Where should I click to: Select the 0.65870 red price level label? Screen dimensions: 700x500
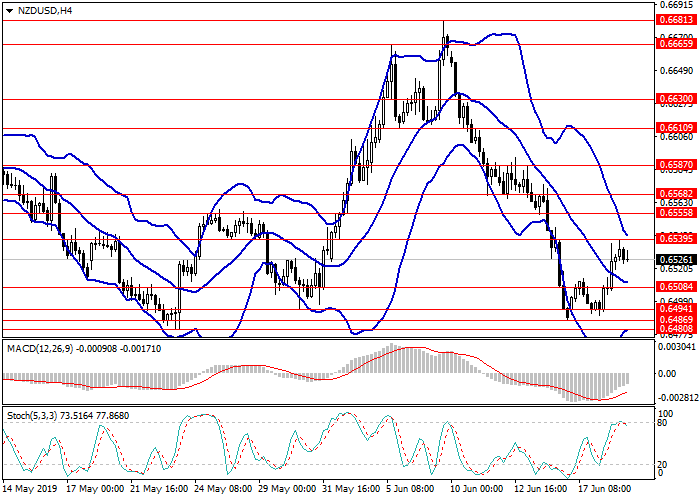coord(676,165)
